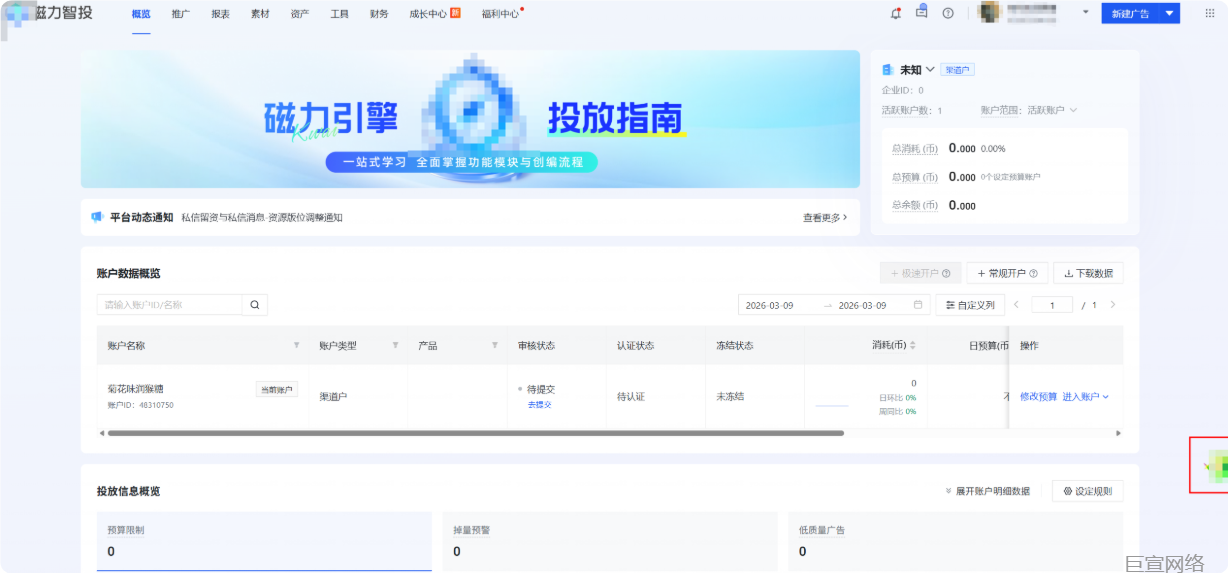This screenshot has height=573, width=1228.
Task: Click the enterprise building icon beside 未知
Action: pyautogui.click(x=887, y=70)
